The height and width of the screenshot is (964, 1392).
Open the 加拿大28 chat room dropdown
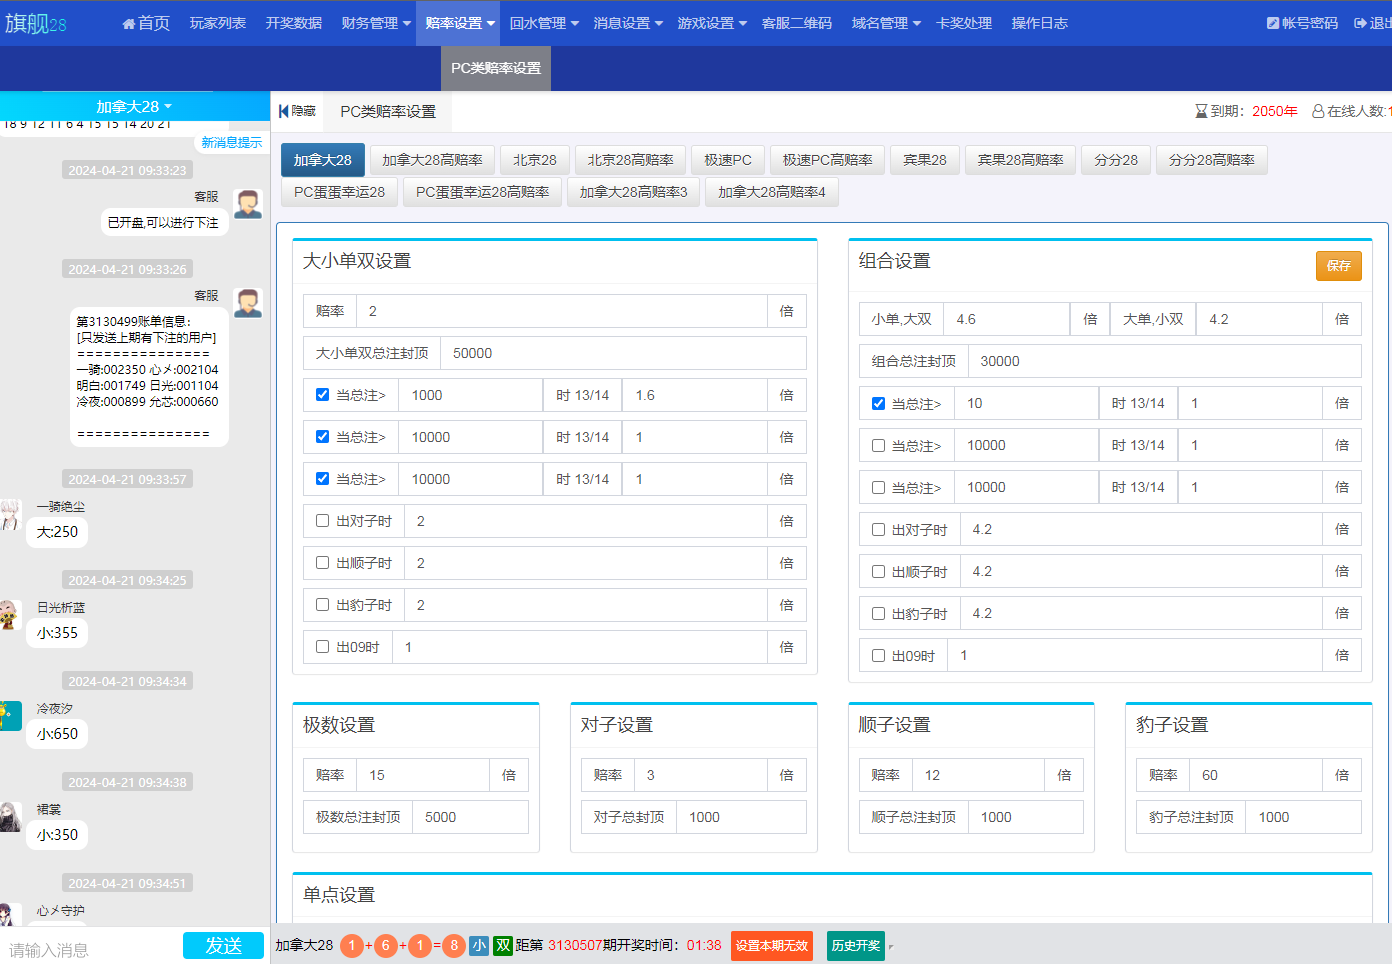point(134,106)
